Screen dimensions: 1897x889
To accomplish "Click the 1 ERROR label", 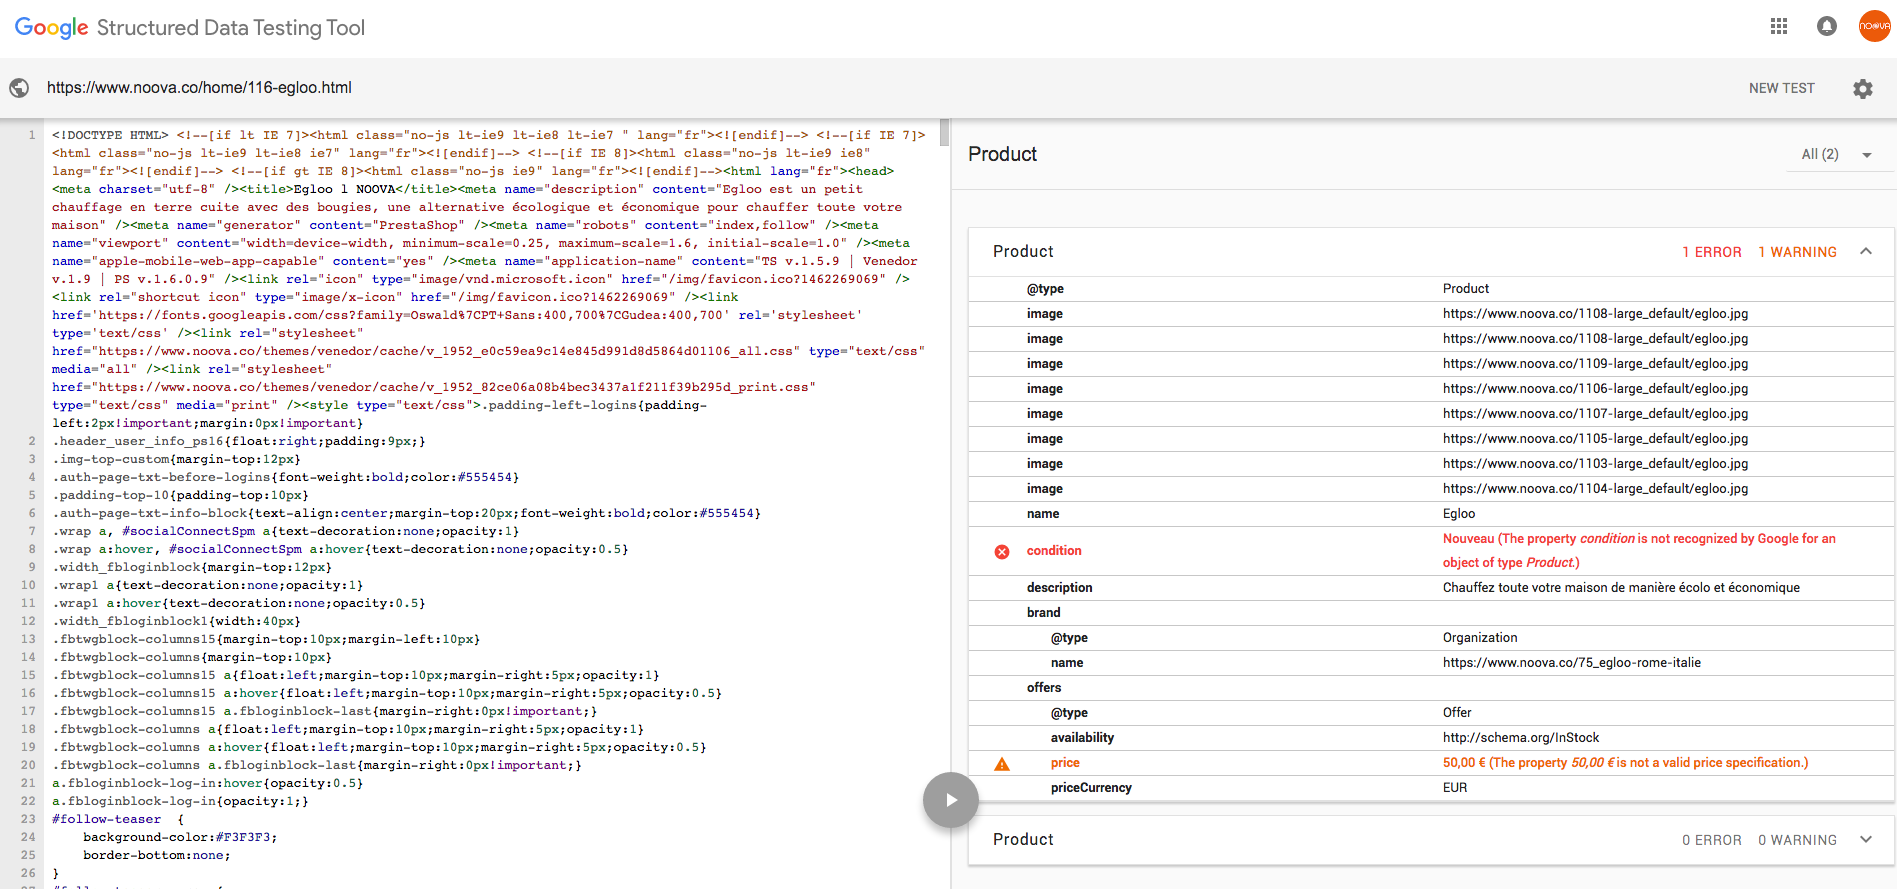I will tap(1711, 252).
